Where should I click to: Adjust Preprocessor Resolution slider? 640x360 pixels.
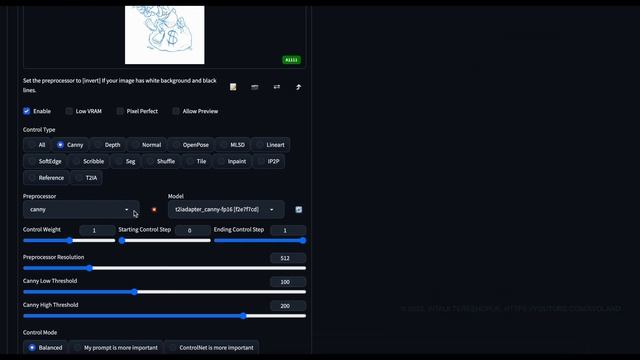pyautogui.click(x=164, y=268)
